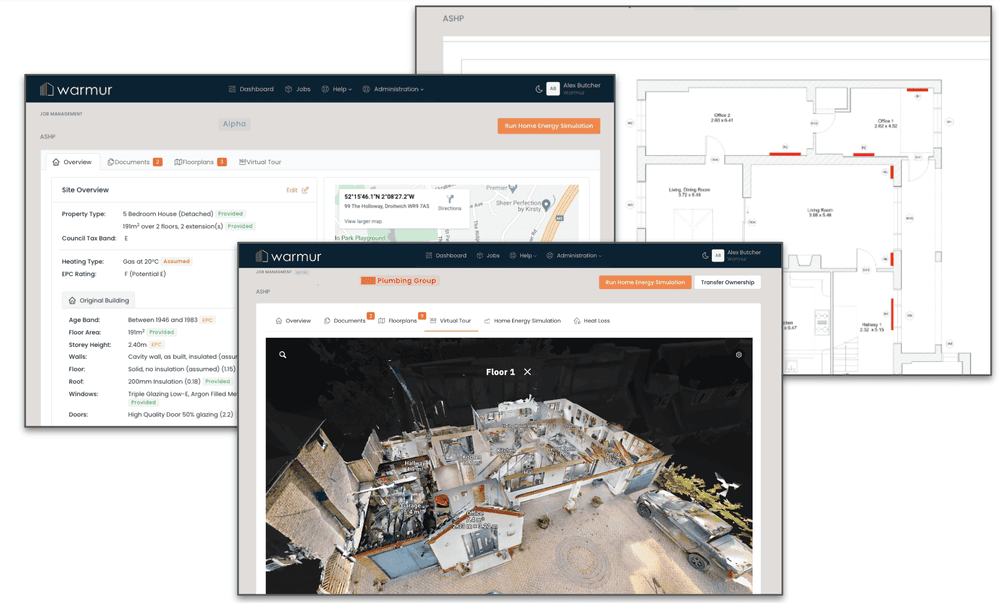This screenshot has width=1000, height=603.
Task: Toggle dark mode moon in the Plumbing Group window
Action: [705, 256]
